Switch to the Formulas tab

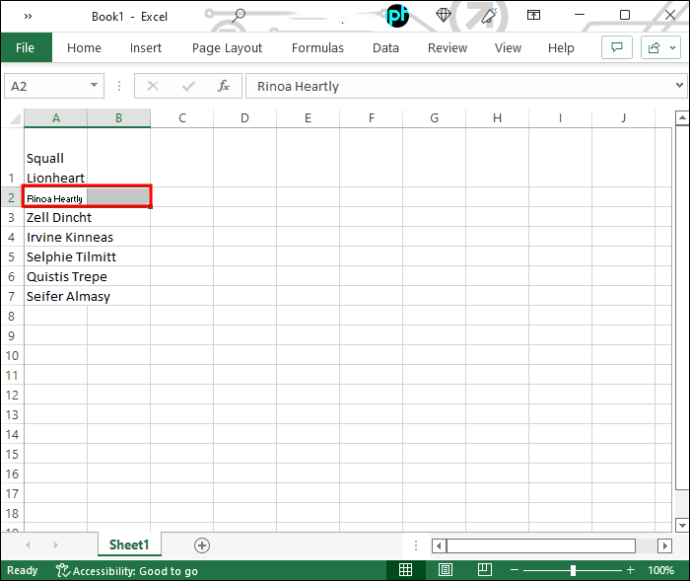tap(318, 48)
